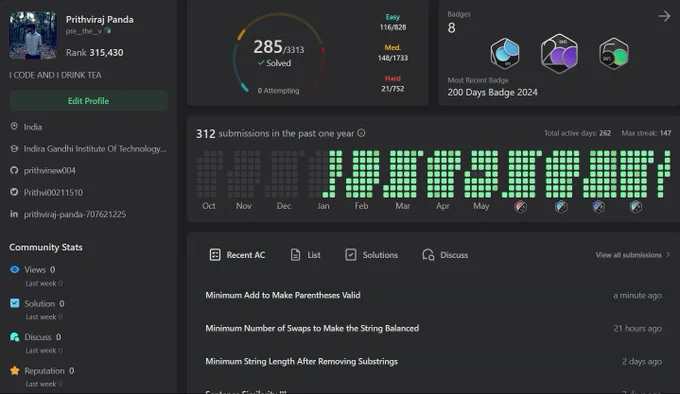Click the Easy 116/828 stat
Image resolution: width=680 pixels, height=394 pixels.
pyautogui.click(x=392, y=22)
